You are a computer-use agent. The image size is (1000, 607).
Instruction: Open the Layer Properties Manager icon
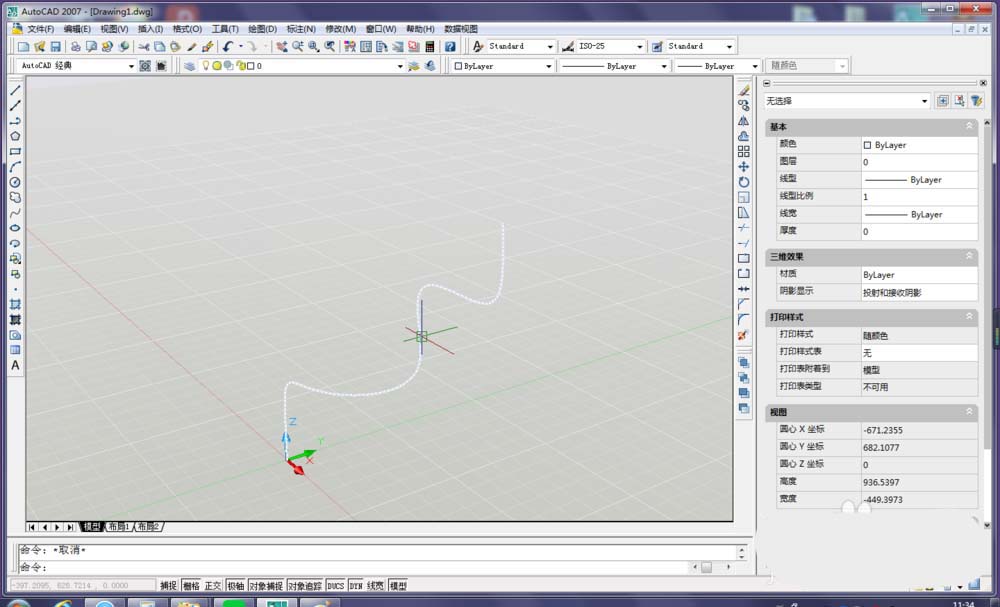tap(189, 66)
